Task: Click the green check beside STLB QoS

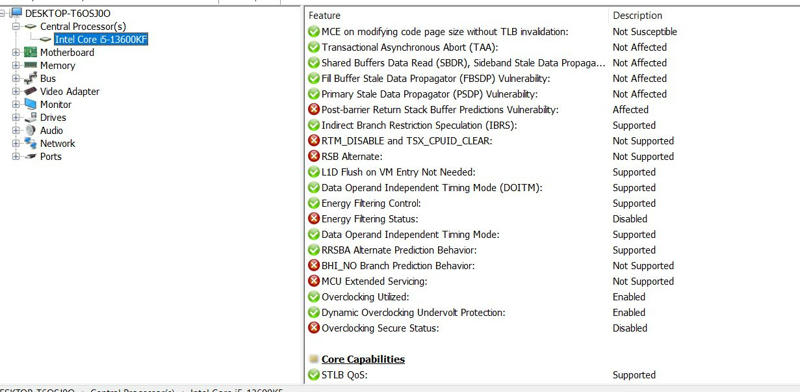Action: coord(314,375)
